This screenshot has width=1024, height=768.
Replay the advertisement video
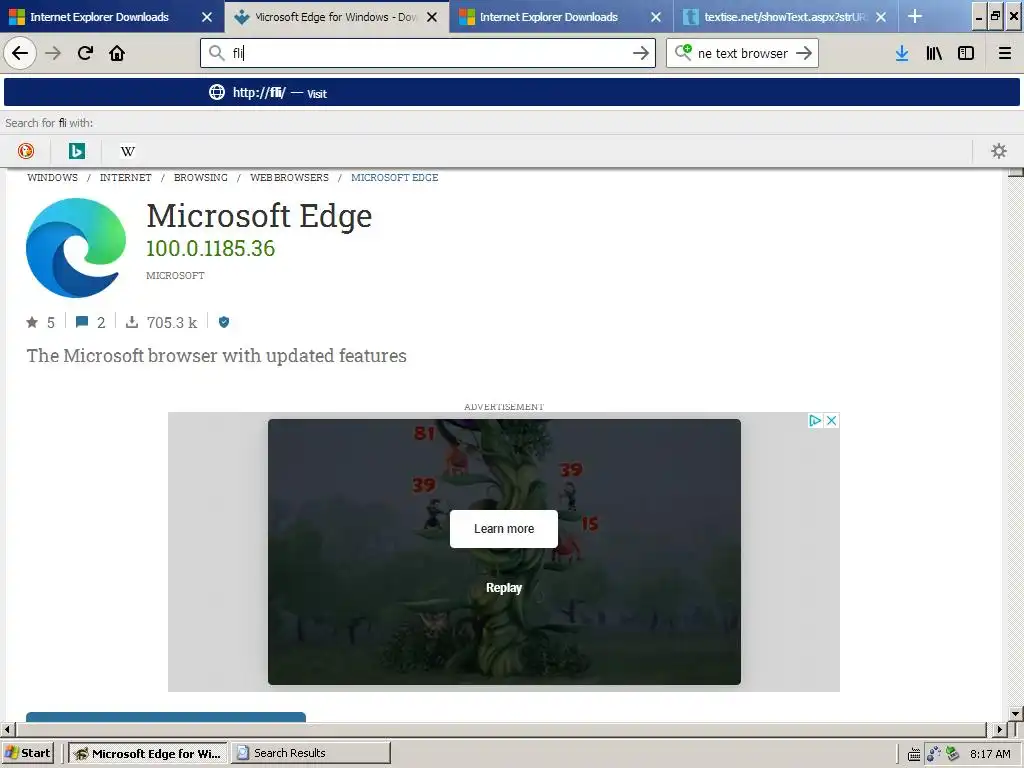click(x=504, y=588)
